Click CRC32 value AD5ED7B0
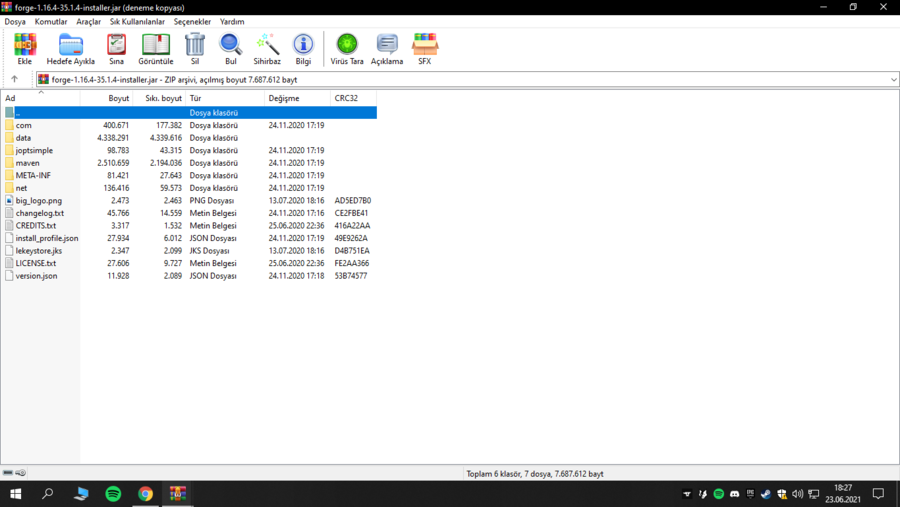900x507 pixels. tap(352, 200)
